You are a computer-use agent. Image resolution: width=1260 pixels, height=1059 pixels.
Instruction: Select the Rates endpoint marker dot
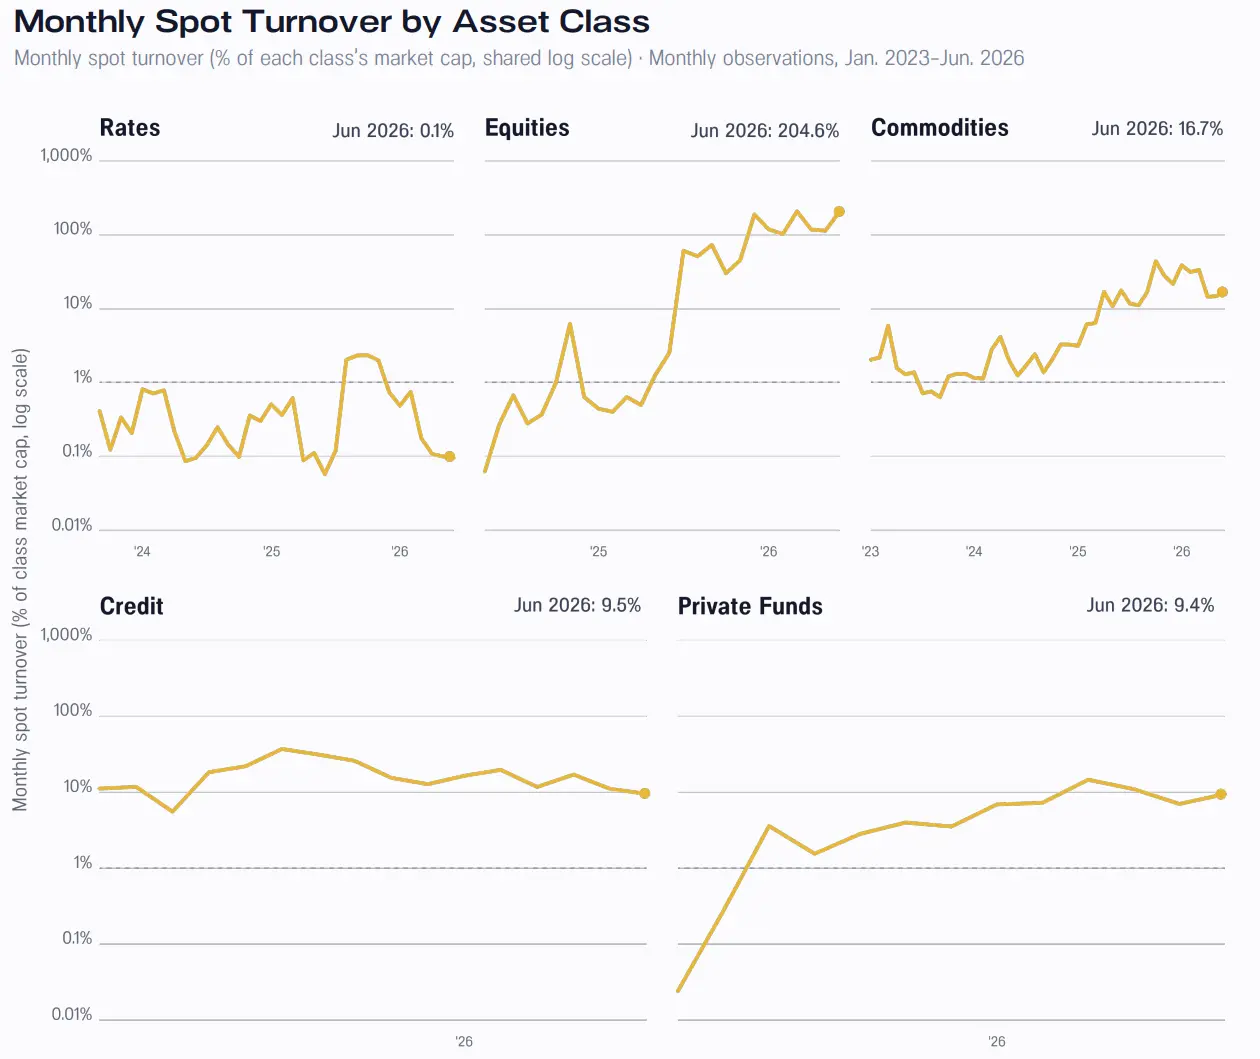point(450,457)
